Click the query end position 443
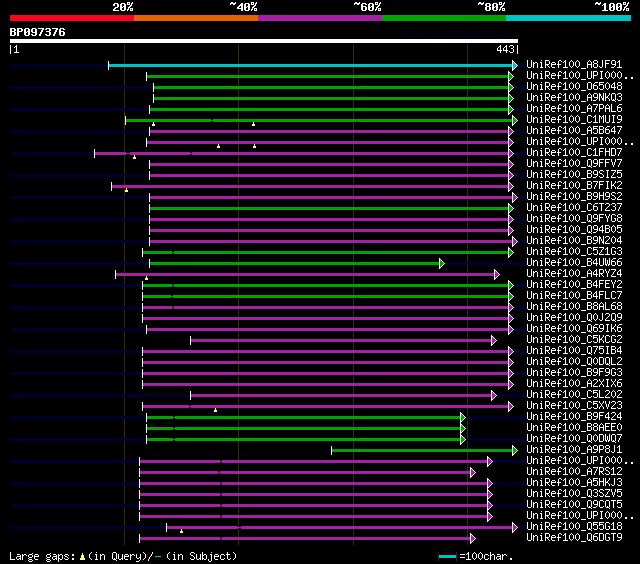This screenshot has width=640, height=564. click(505, 49)
